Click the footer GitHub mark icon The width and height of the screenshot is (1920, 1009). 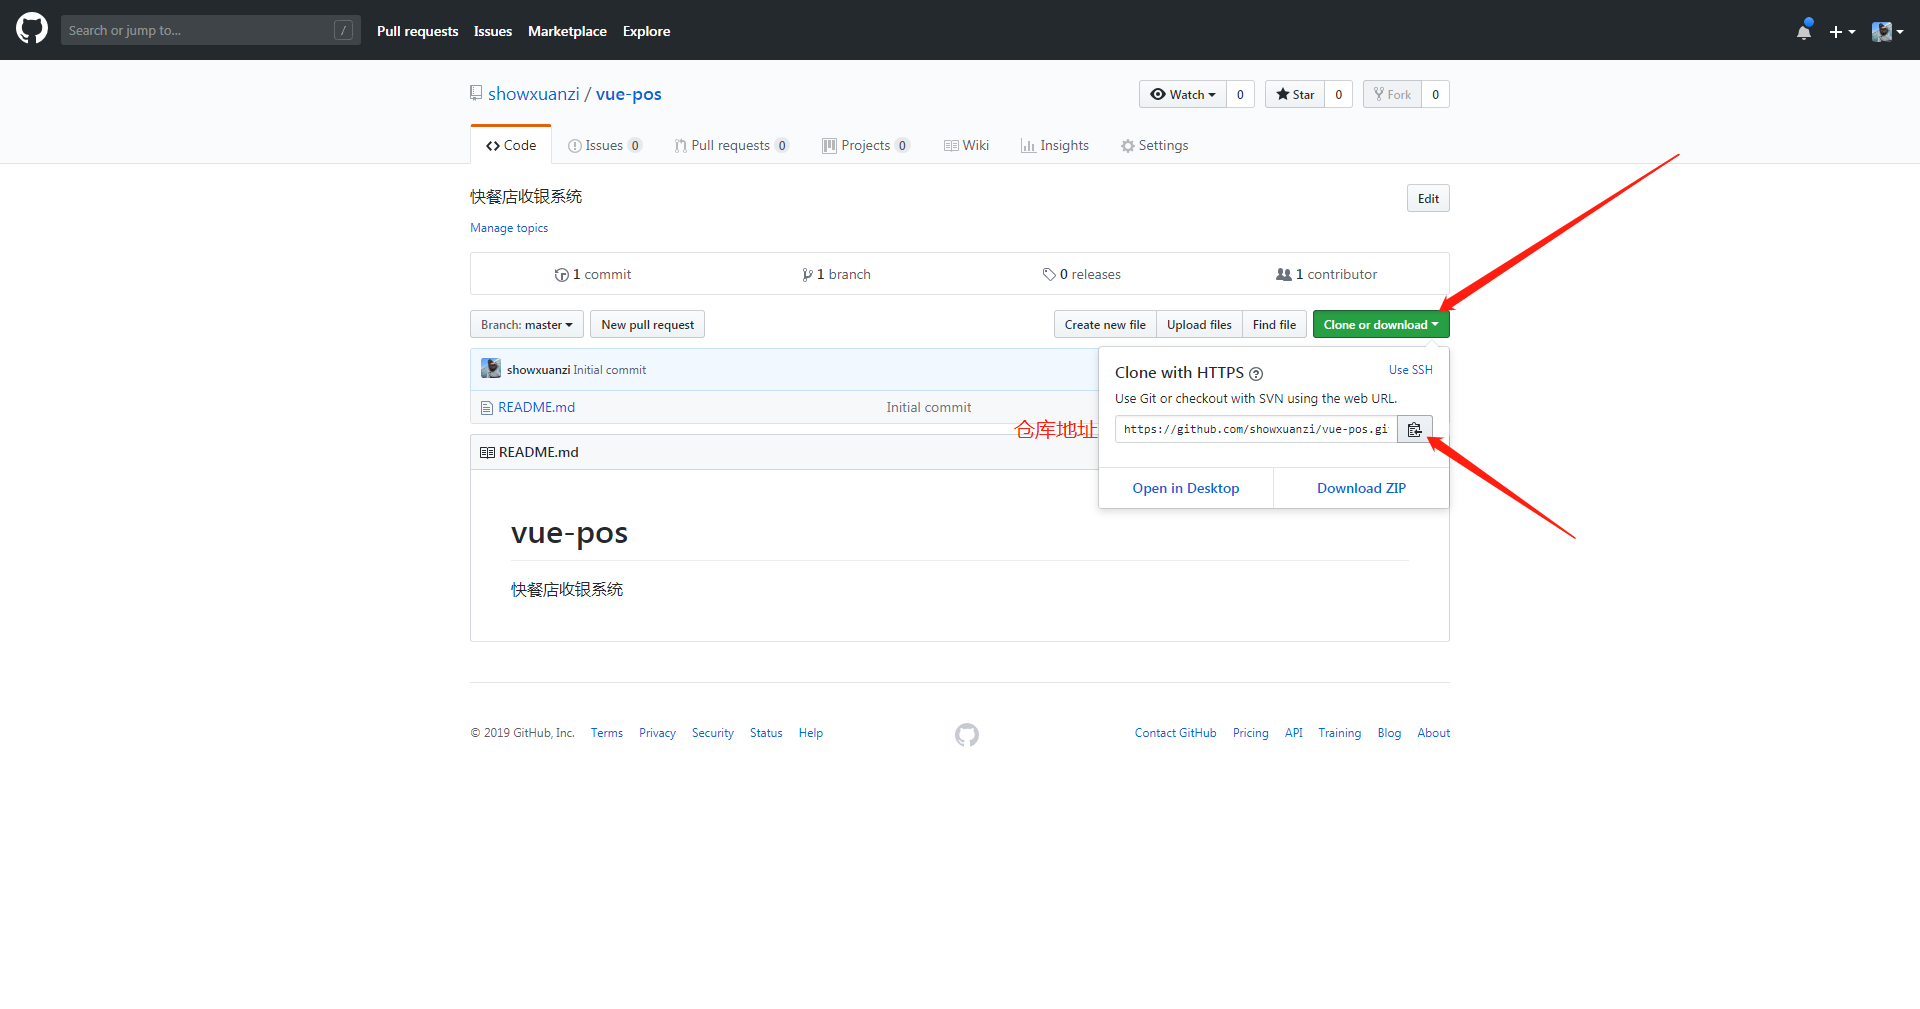(x=967, y=735)
